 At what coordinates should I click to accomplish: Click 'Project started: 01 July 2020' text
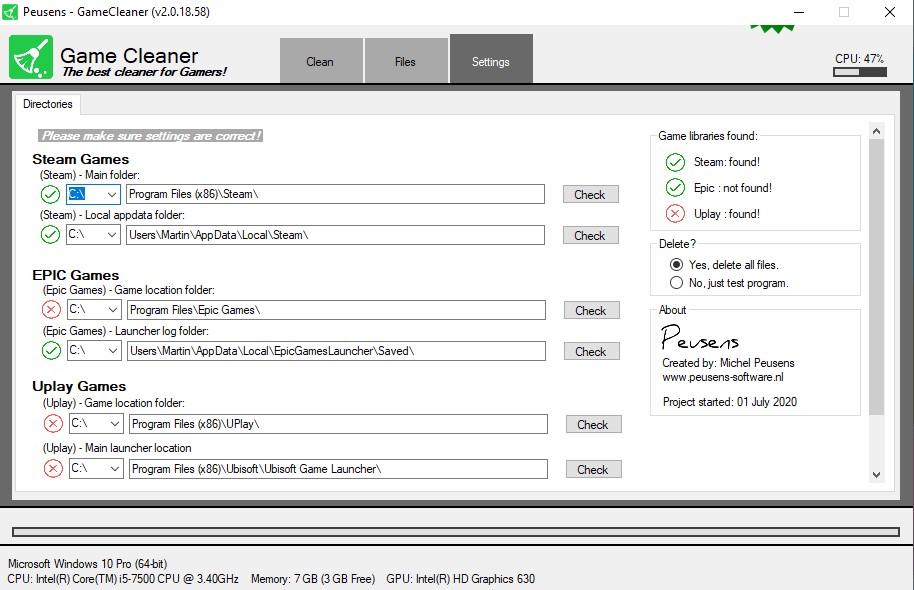coord(730,402)
